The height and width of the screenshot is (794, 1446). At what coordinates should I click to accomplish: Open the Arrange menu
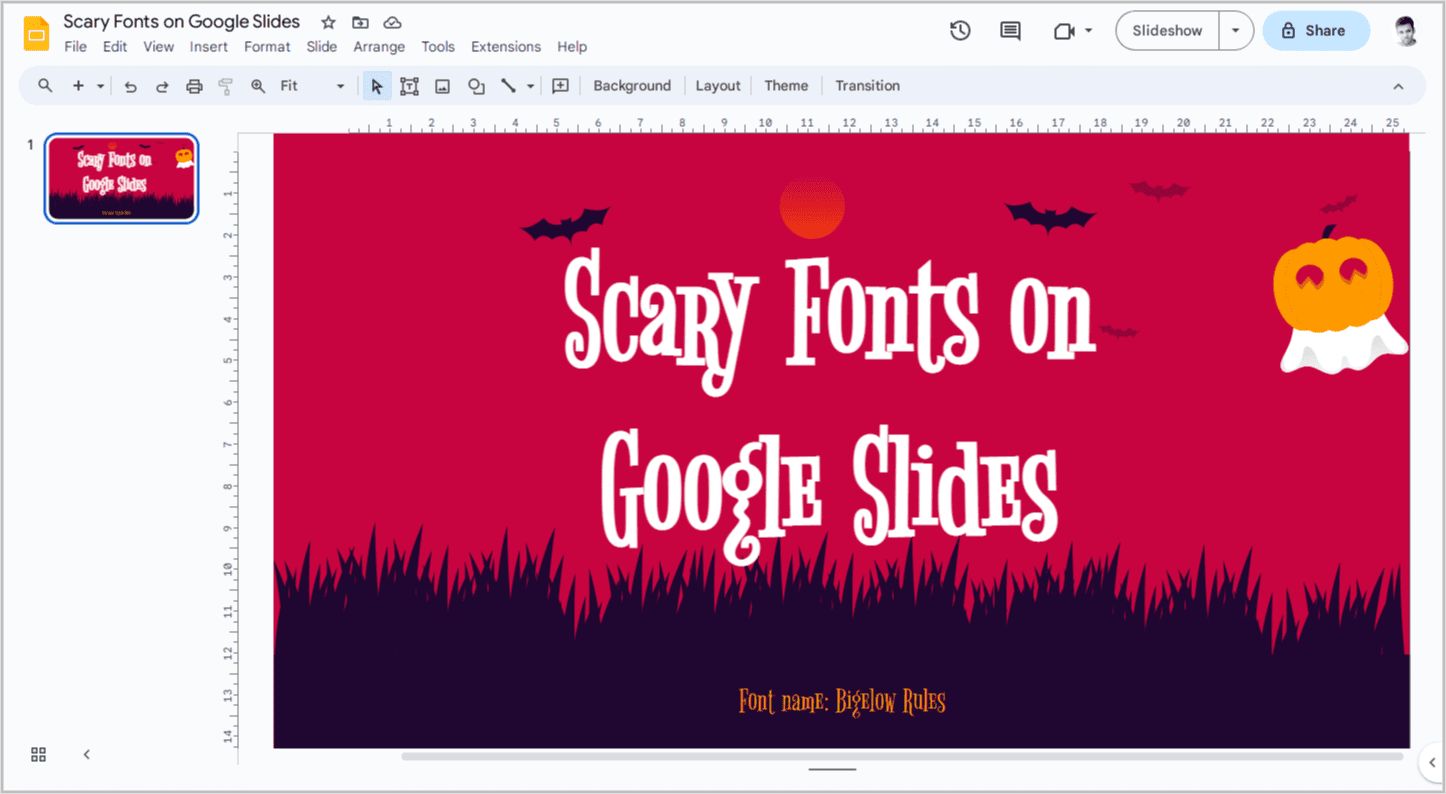(379, 47)
